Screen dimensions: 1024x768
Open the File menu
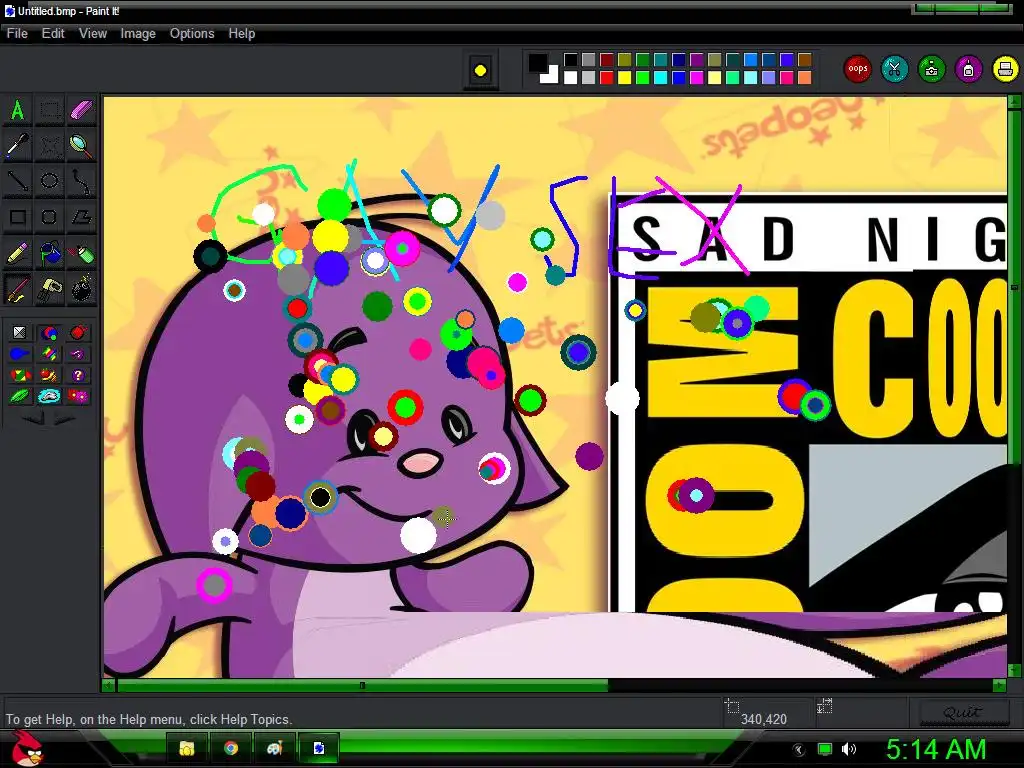(x=17, y=33)
